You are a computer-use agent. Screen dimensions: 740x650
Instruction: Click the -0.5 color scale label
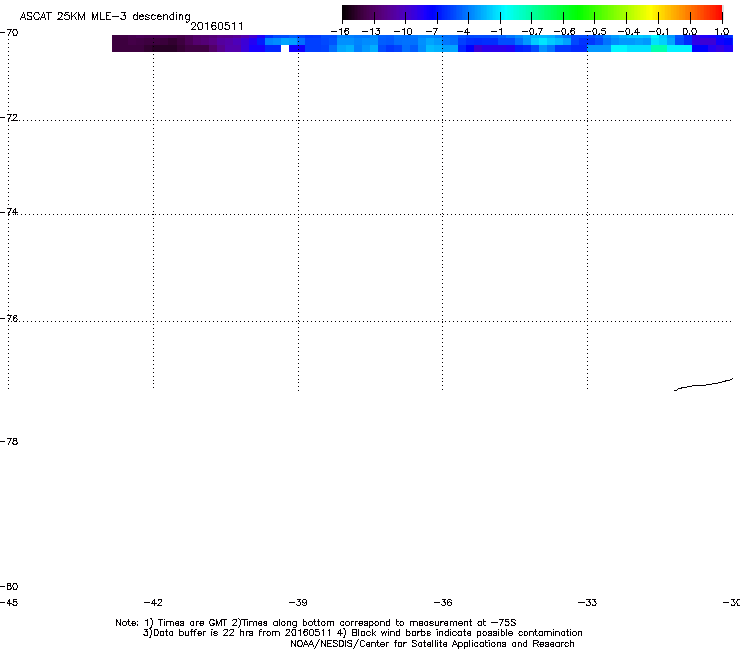(x=596, y=32)
